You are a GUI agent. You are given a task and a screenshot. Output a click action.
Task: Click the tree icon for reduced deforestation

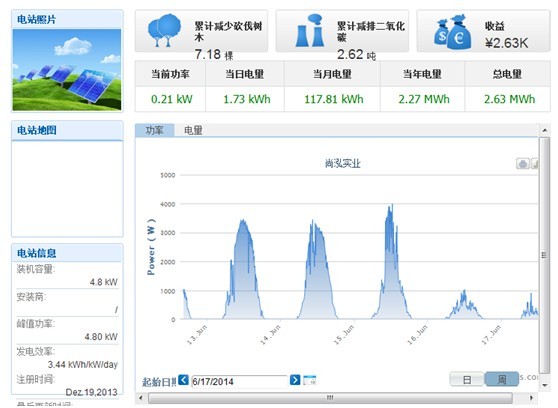point(164,31)
